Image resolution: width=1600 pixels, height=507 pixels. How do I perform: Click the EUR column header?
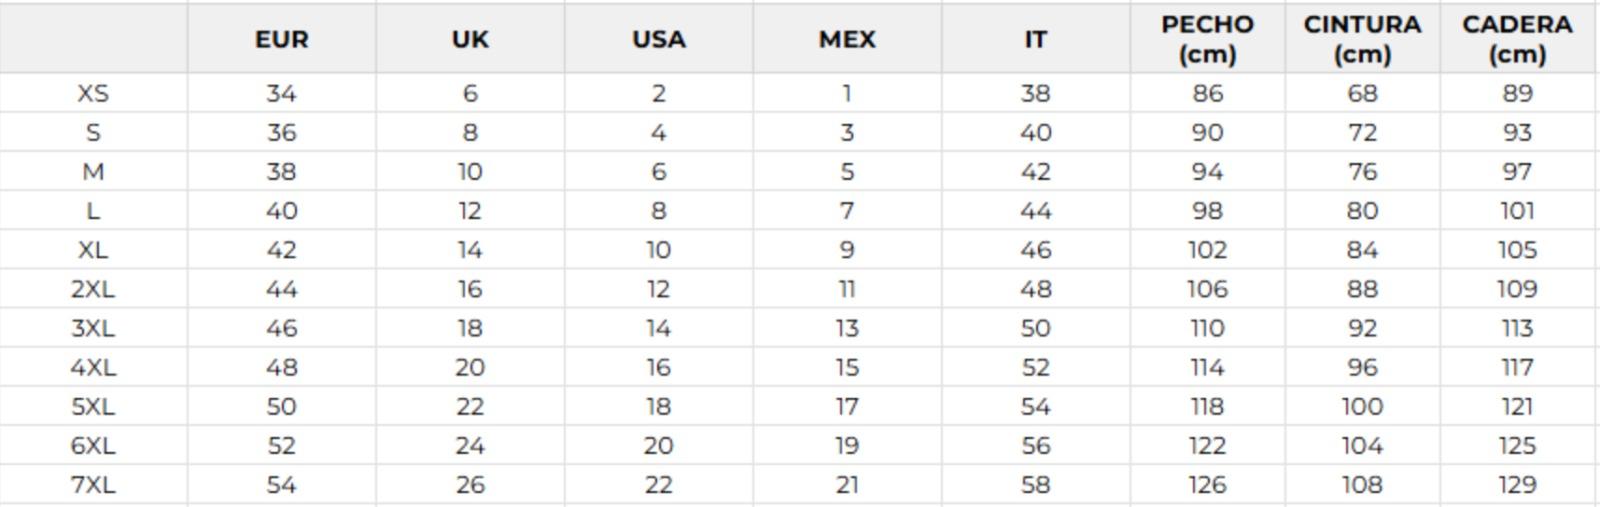pos(282,39)
